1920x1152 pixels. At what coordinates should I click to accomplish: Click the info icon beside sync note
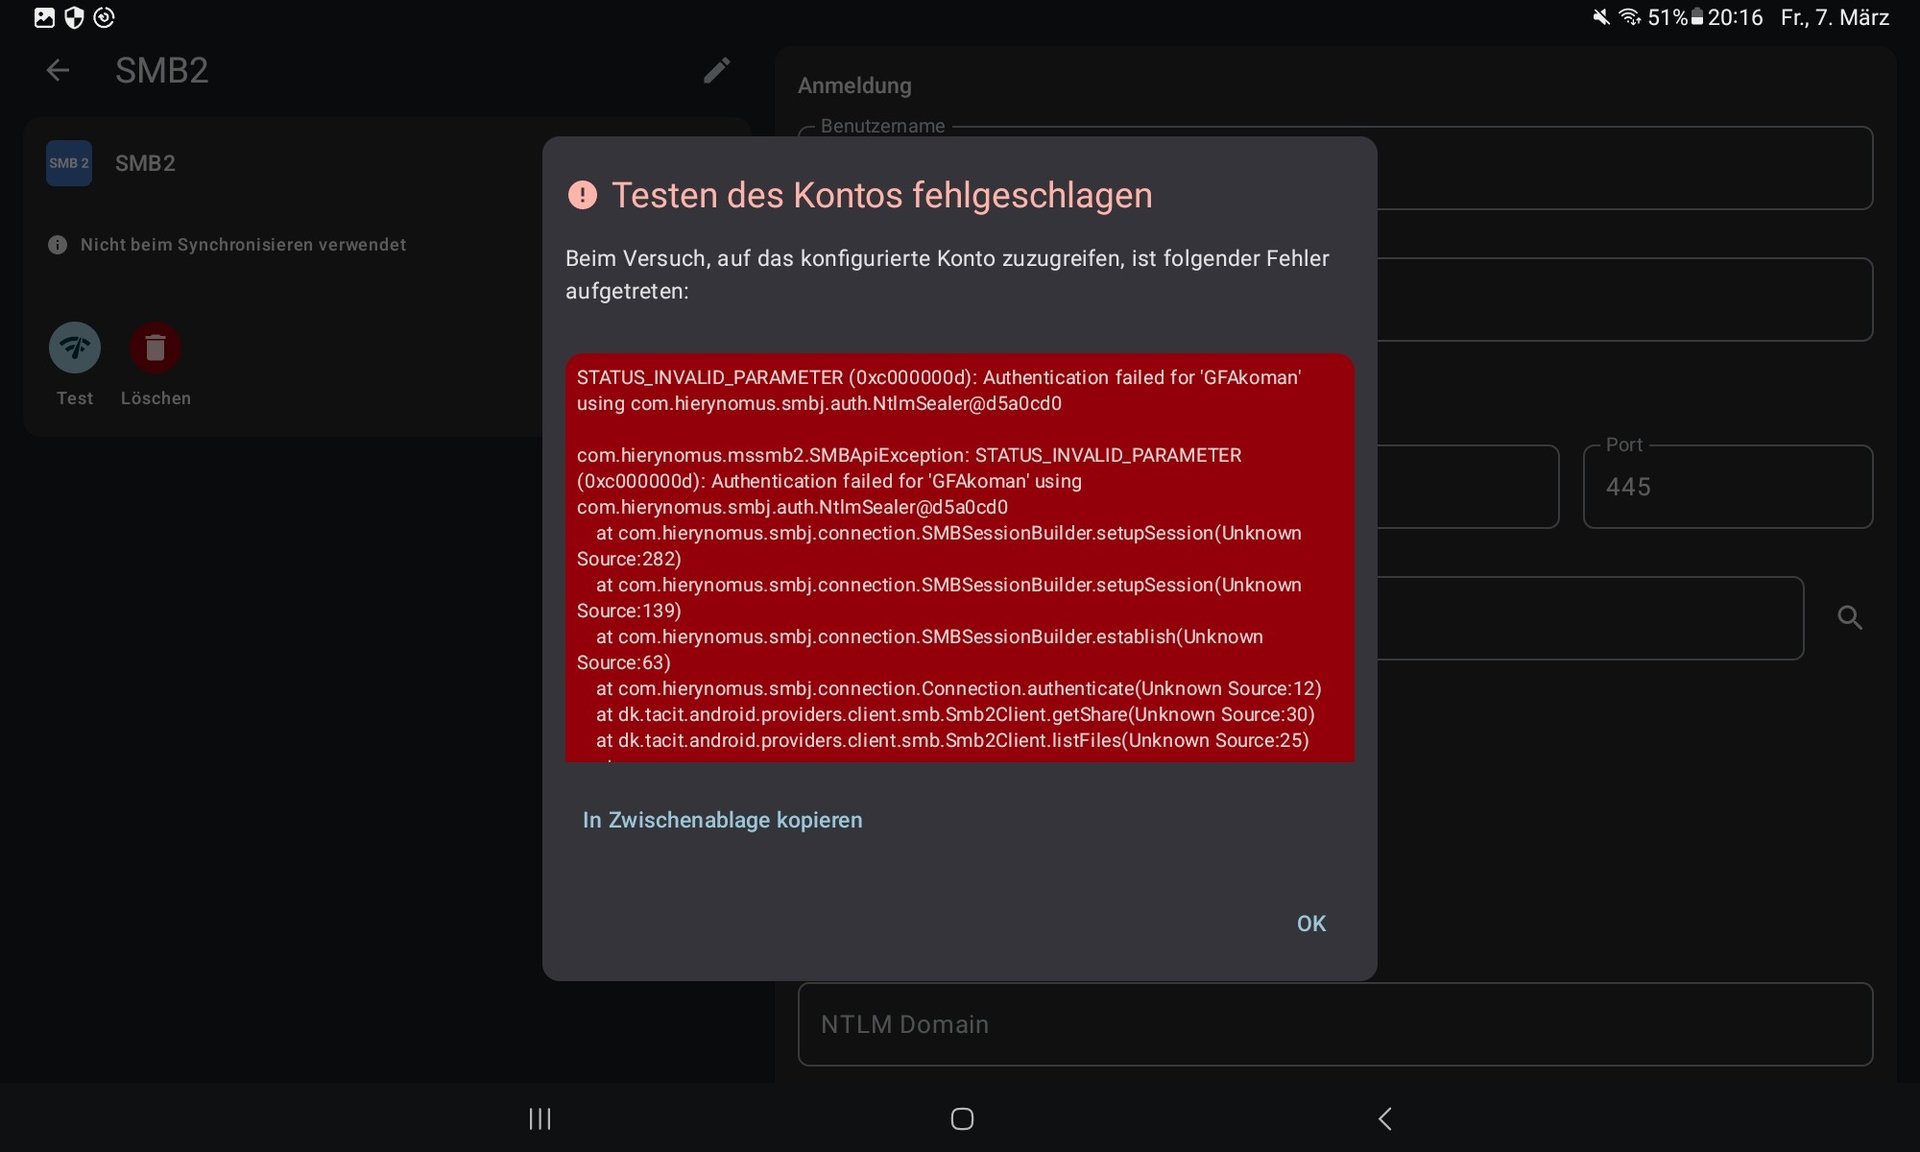pyautogui.click(x=57, y=245)
